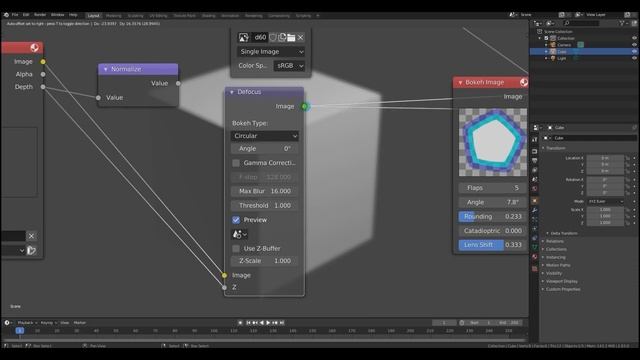Open the Tool properties tab icon
Image resolution: width=640 pixels, height=360 pixels.
click(x=535, y=140)
